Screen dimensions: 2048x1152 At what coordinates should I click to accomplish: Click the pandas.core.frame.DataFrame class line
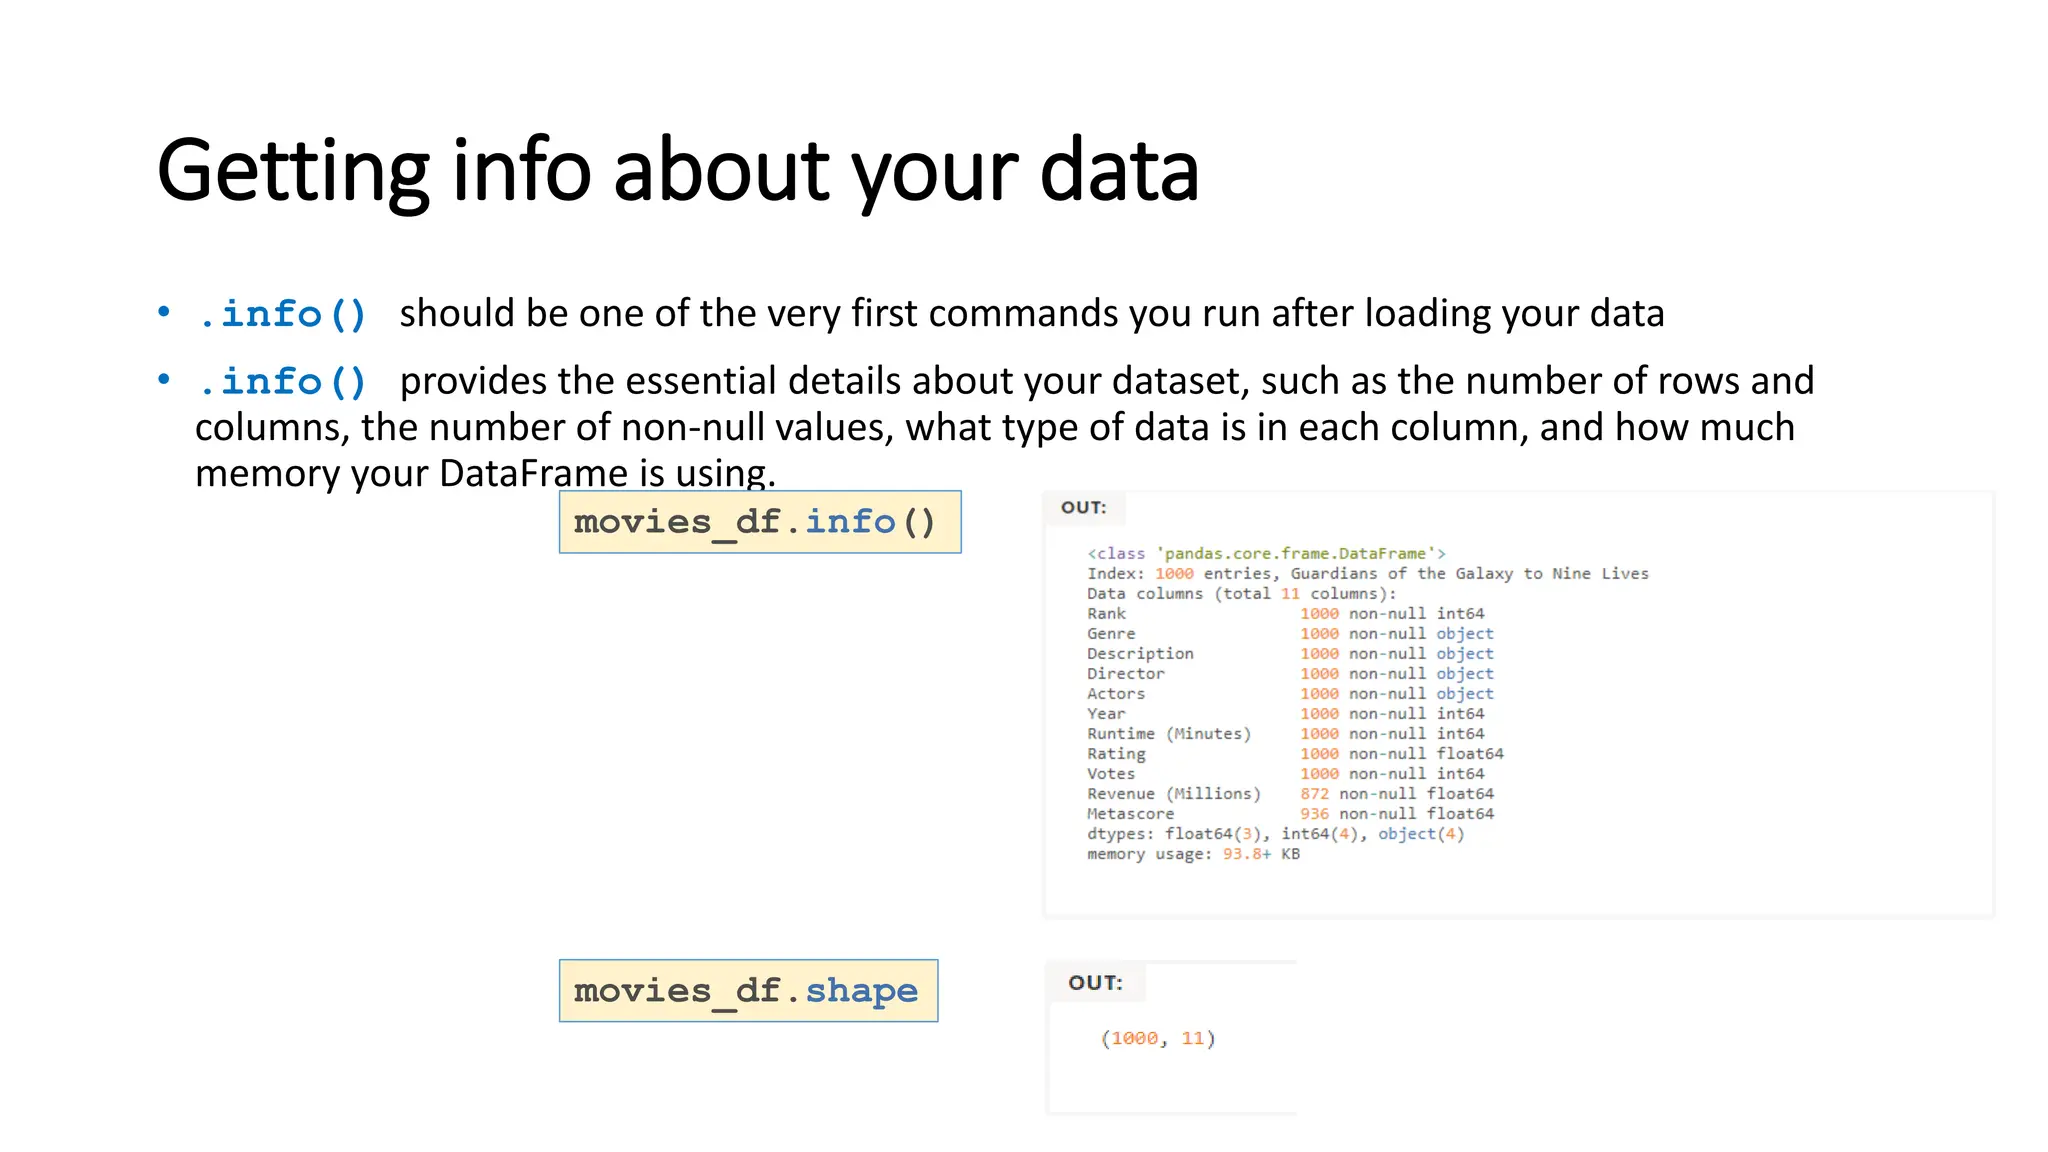point(1266,553)
